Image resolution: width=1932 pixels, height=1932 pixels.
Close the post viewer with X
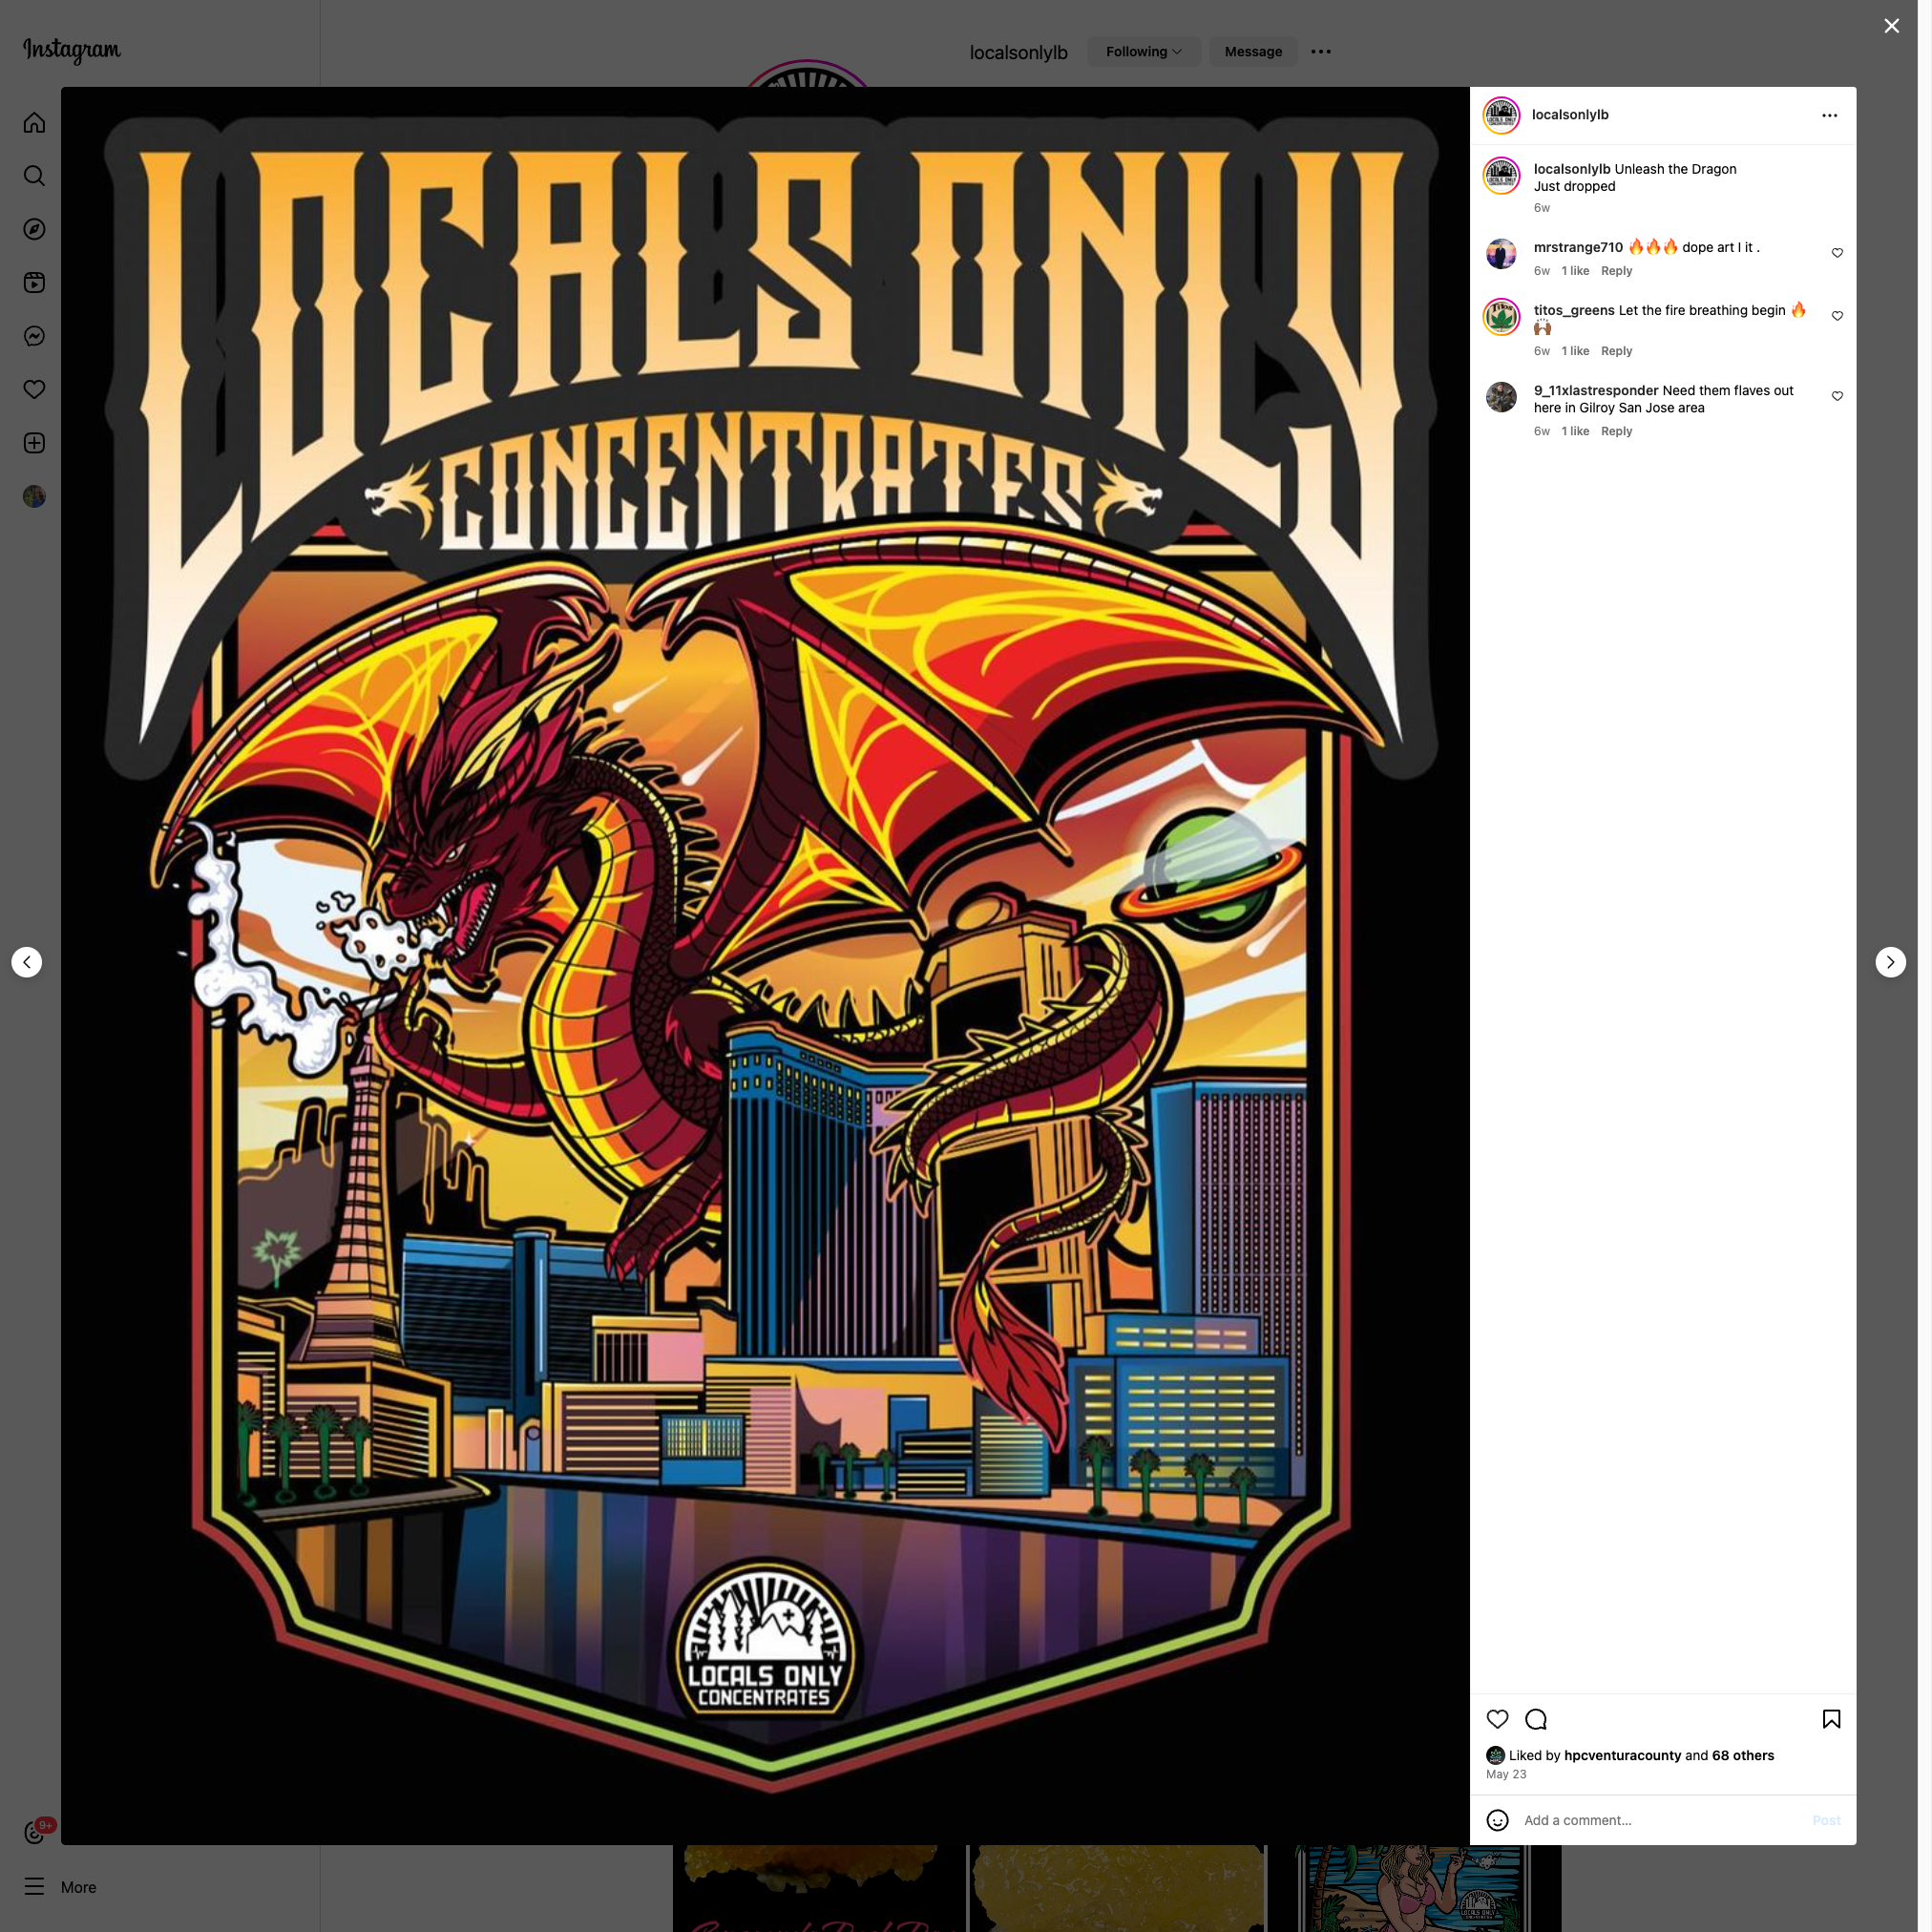point(1891,26)
